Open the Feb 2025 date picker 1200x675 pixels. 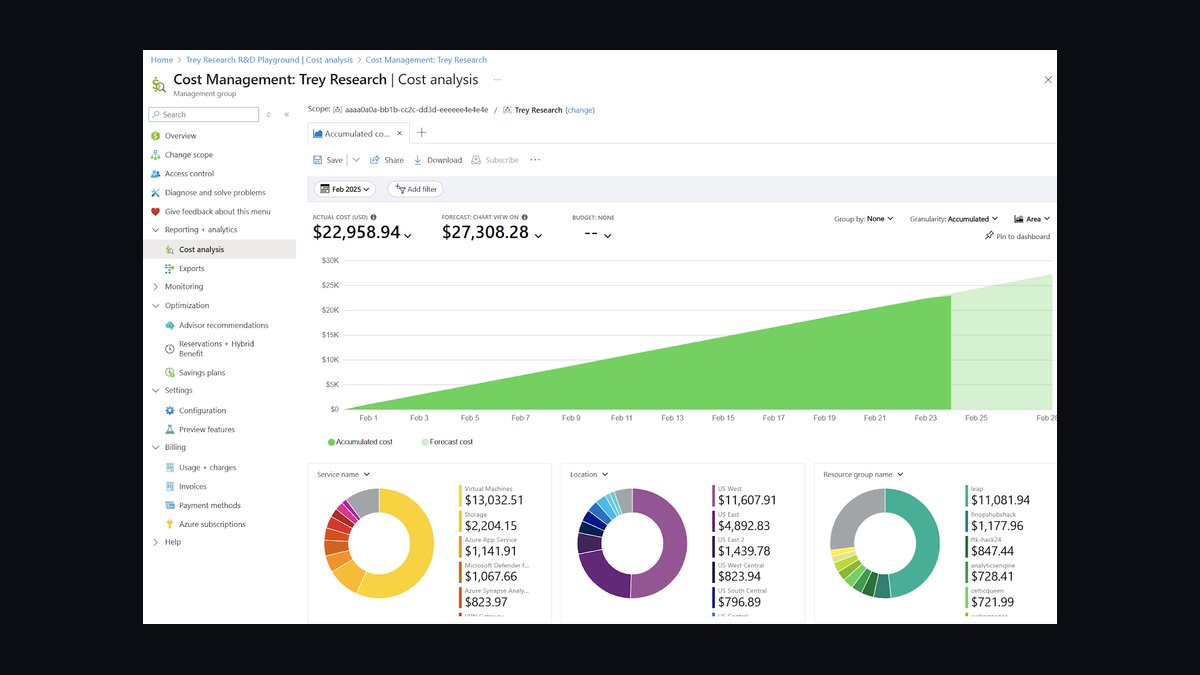pyautogui.click(x=344, y=189)
